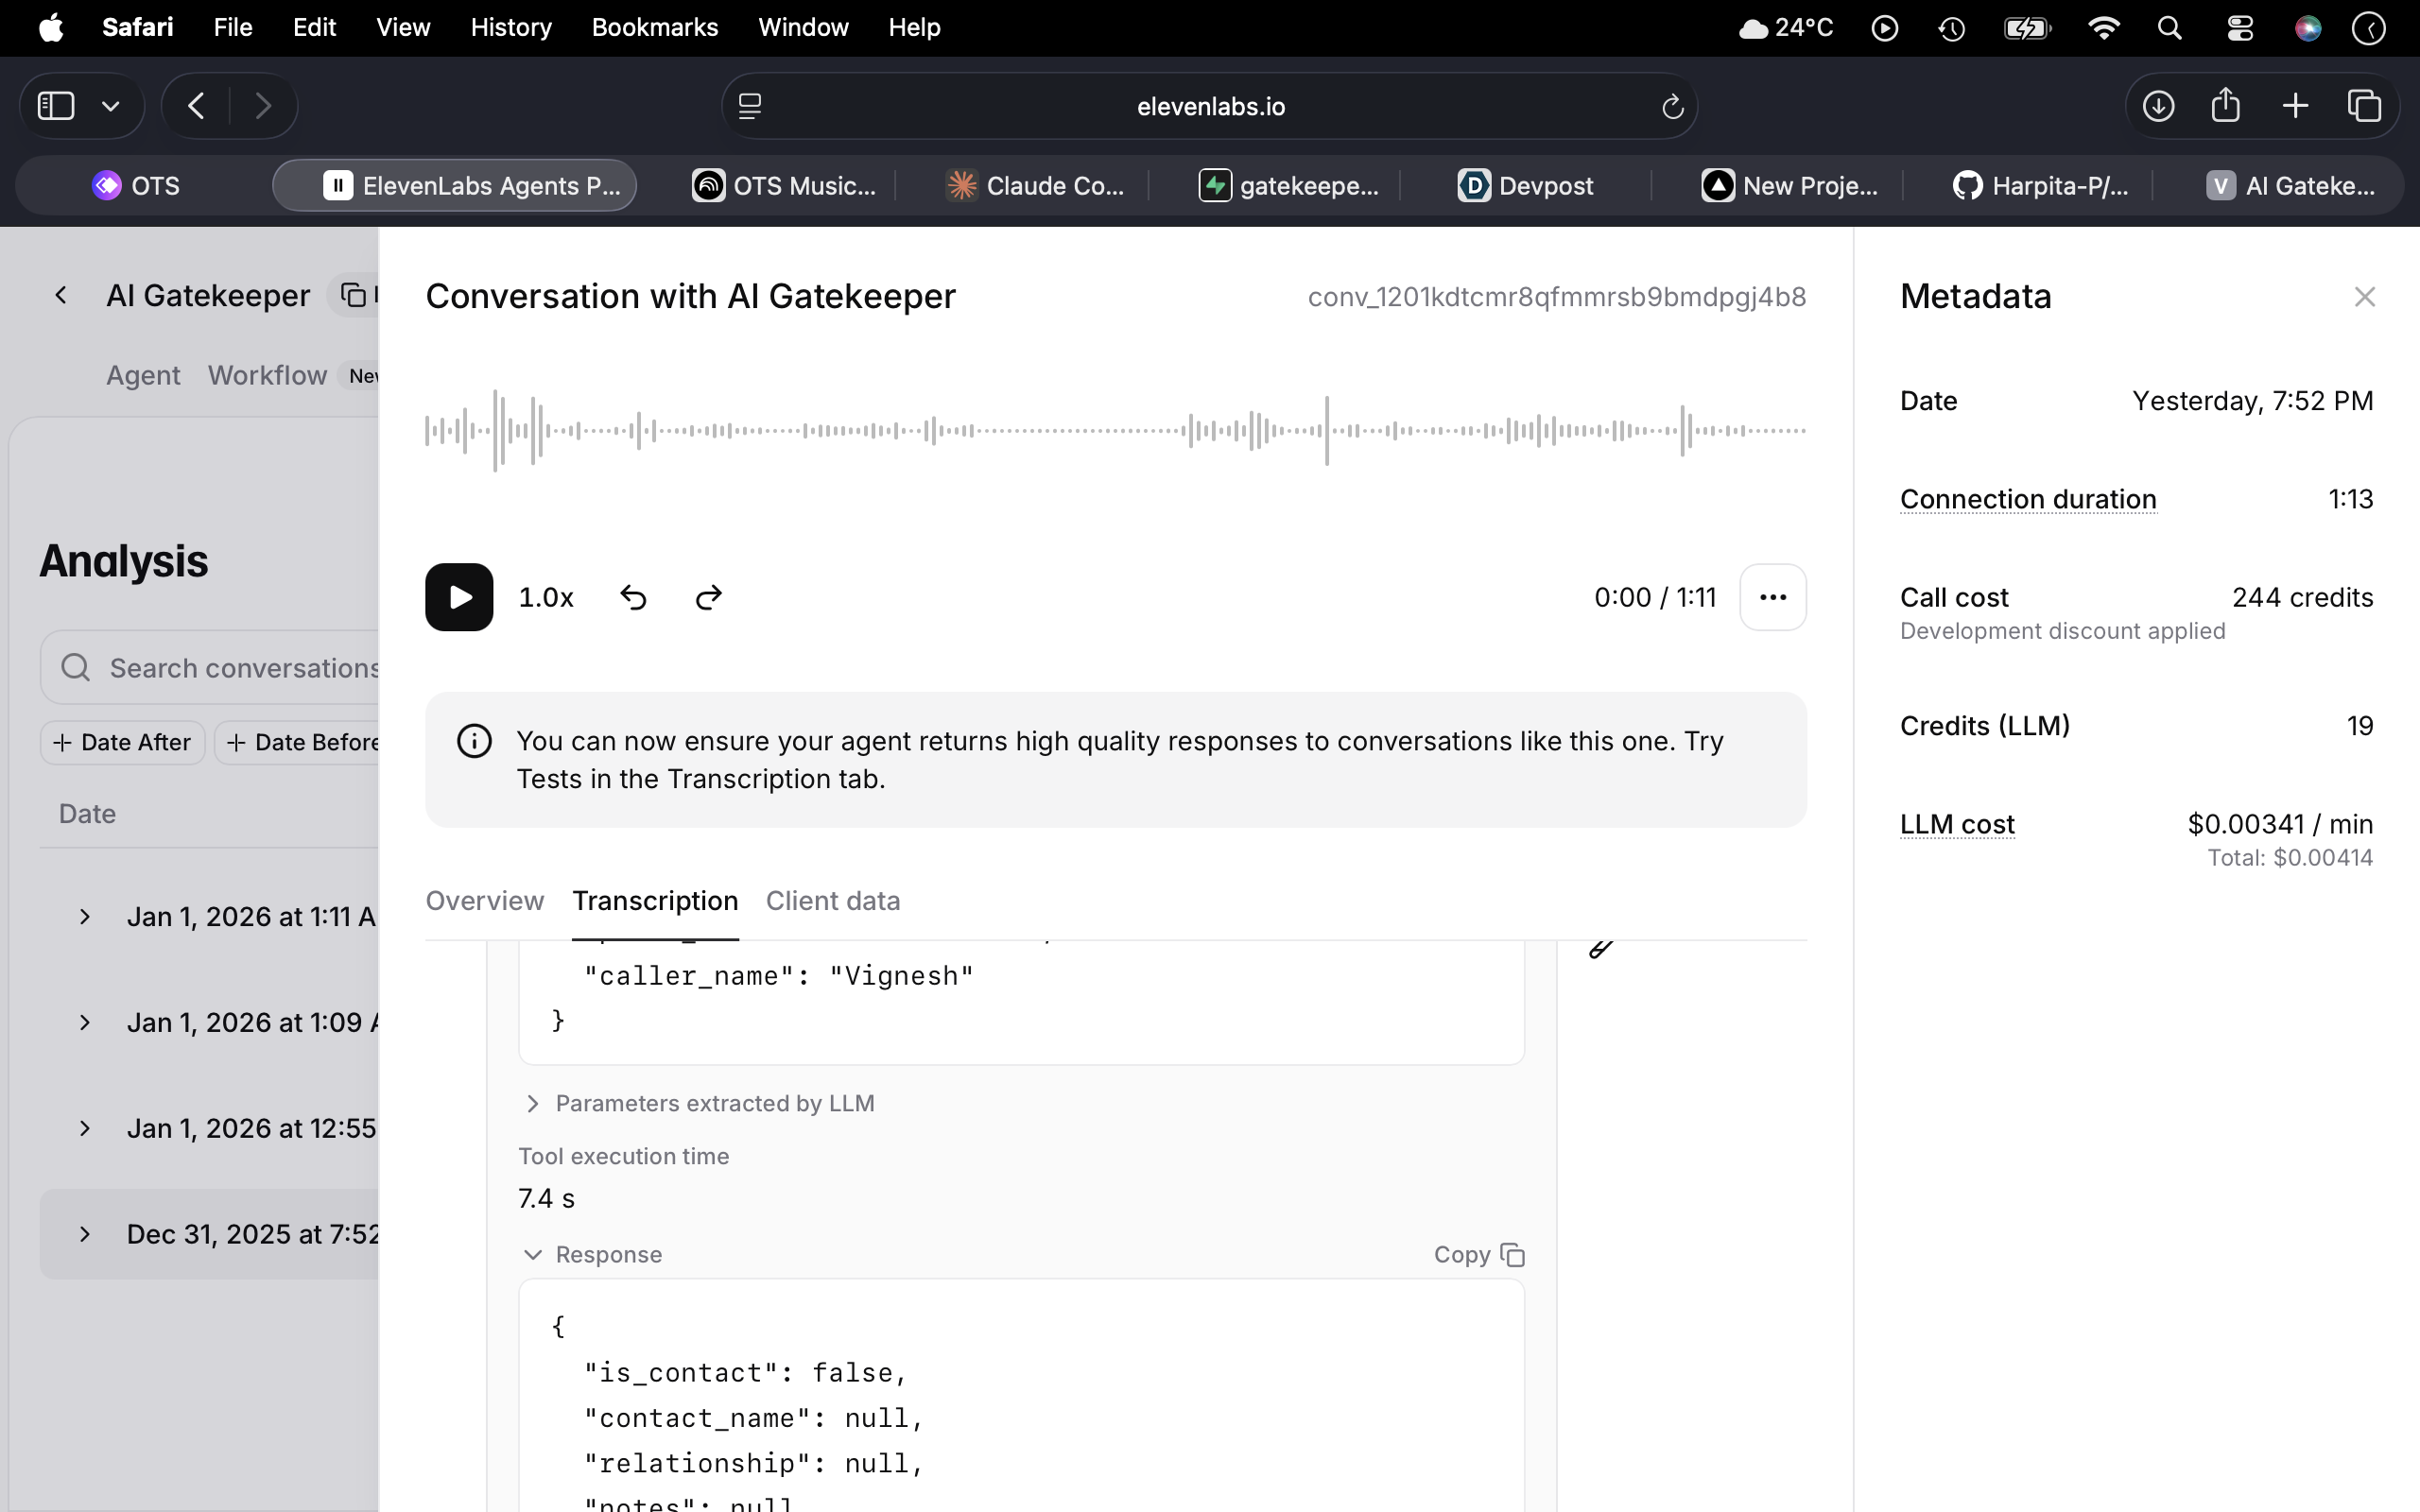Open a new Safari tab
2420x1512 pixels.
tap(2296, 106)
